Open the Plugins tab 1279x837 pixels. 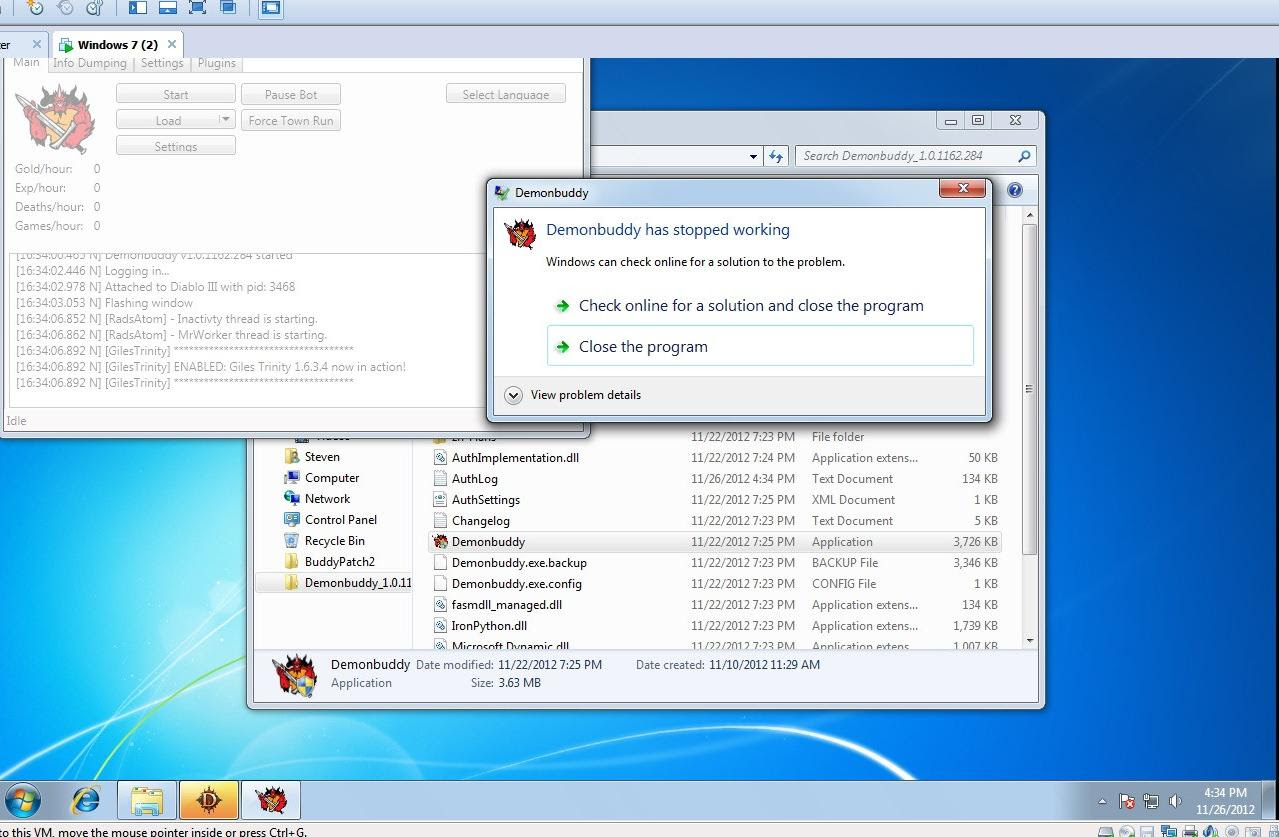click(x=217, y=63)
